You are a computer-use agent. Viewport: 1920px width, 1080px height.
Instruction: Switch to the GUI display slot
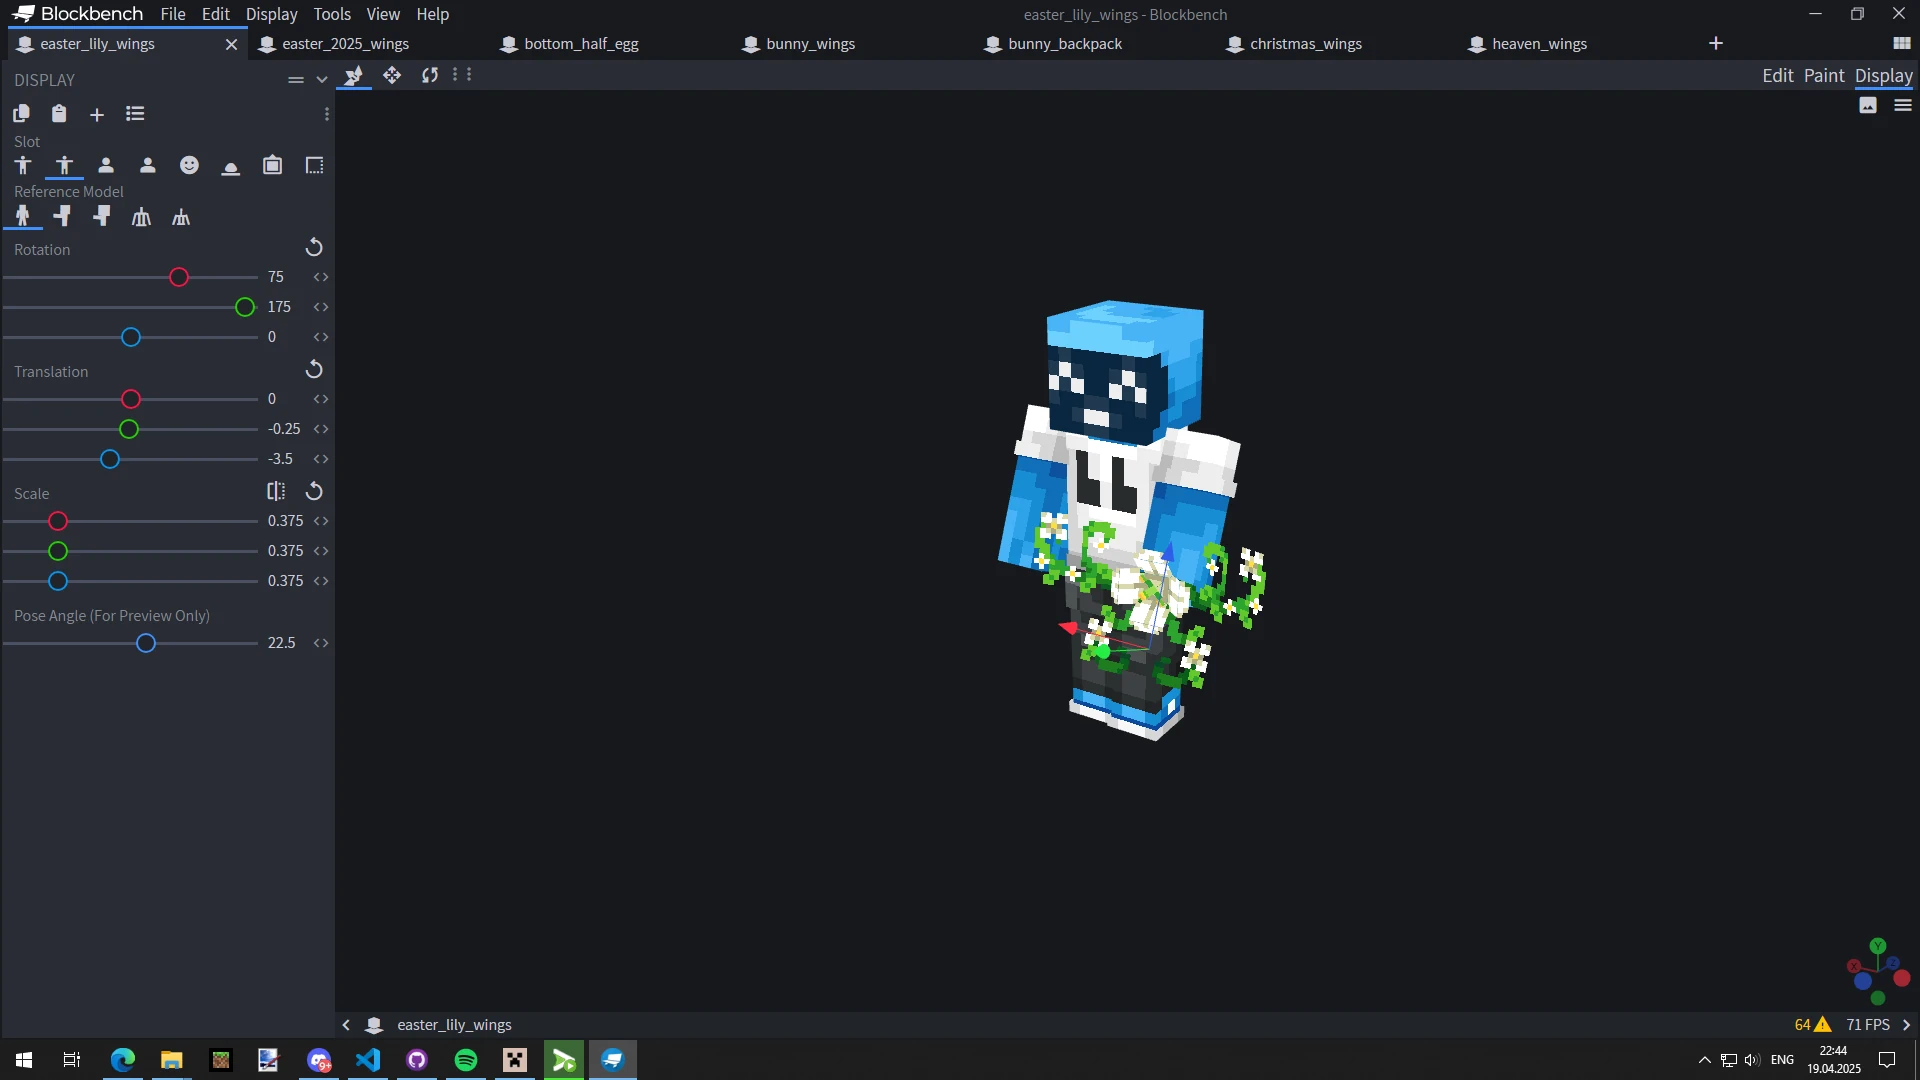coord(314,165)
